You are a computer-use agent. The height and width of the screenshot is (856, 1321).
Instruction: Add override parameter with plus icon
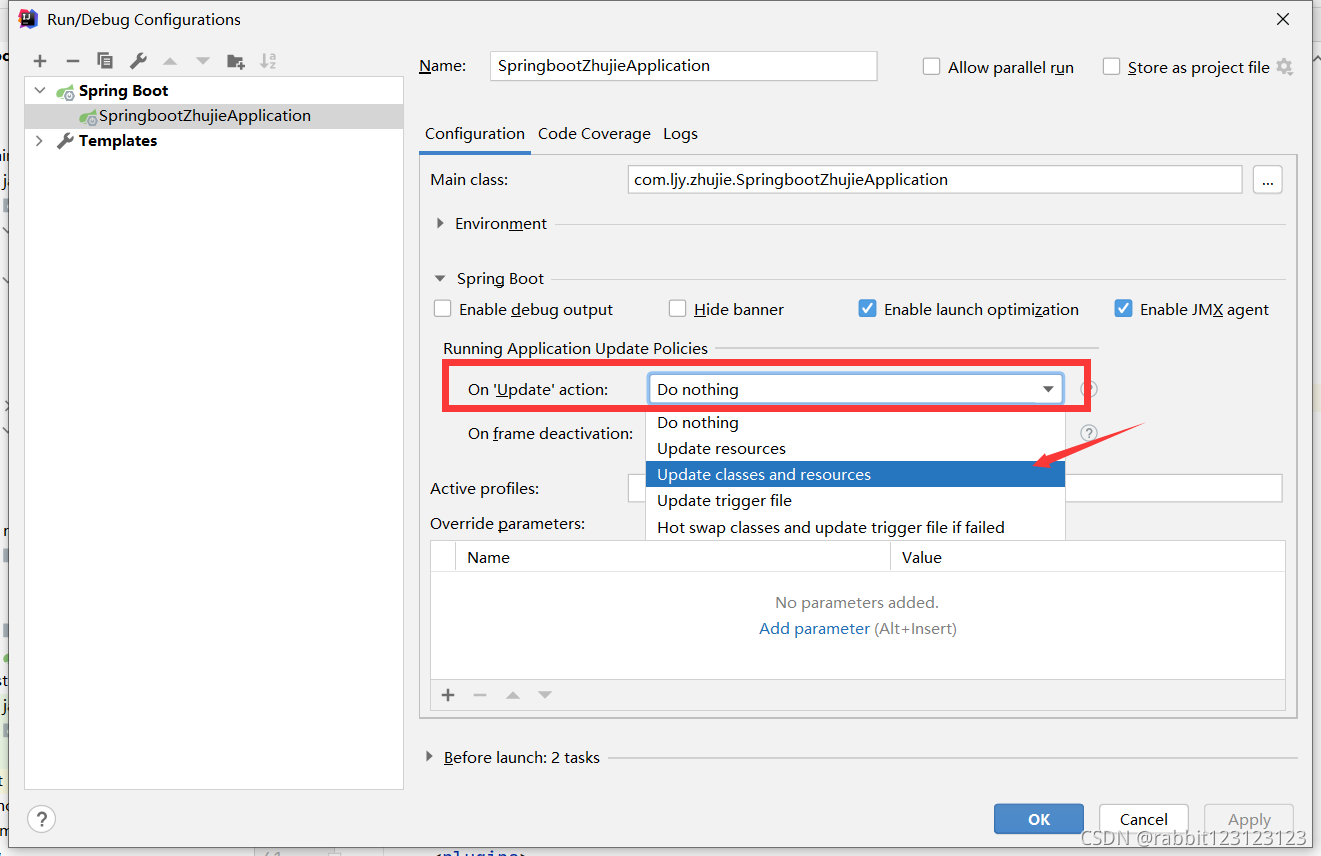tap(448, 695)
